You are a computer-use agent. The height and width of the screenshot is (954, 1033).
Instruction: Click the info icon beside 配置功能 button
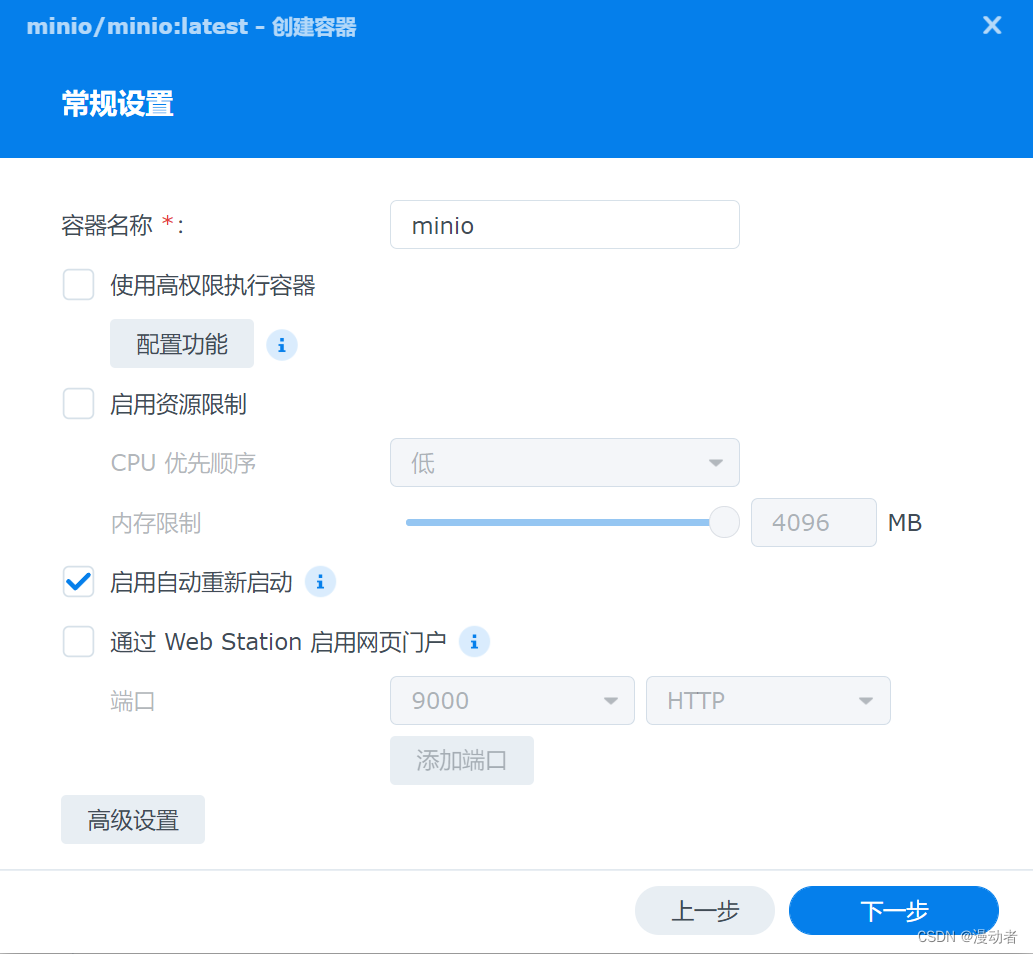281,344
